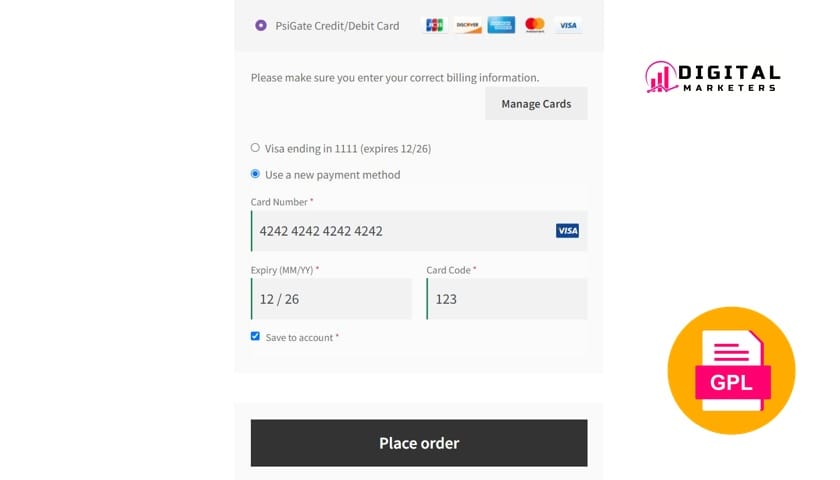The height and width of the screenshot is (480, 840).
Task: Click the orange GPL file badge
Action: (731, 370)
